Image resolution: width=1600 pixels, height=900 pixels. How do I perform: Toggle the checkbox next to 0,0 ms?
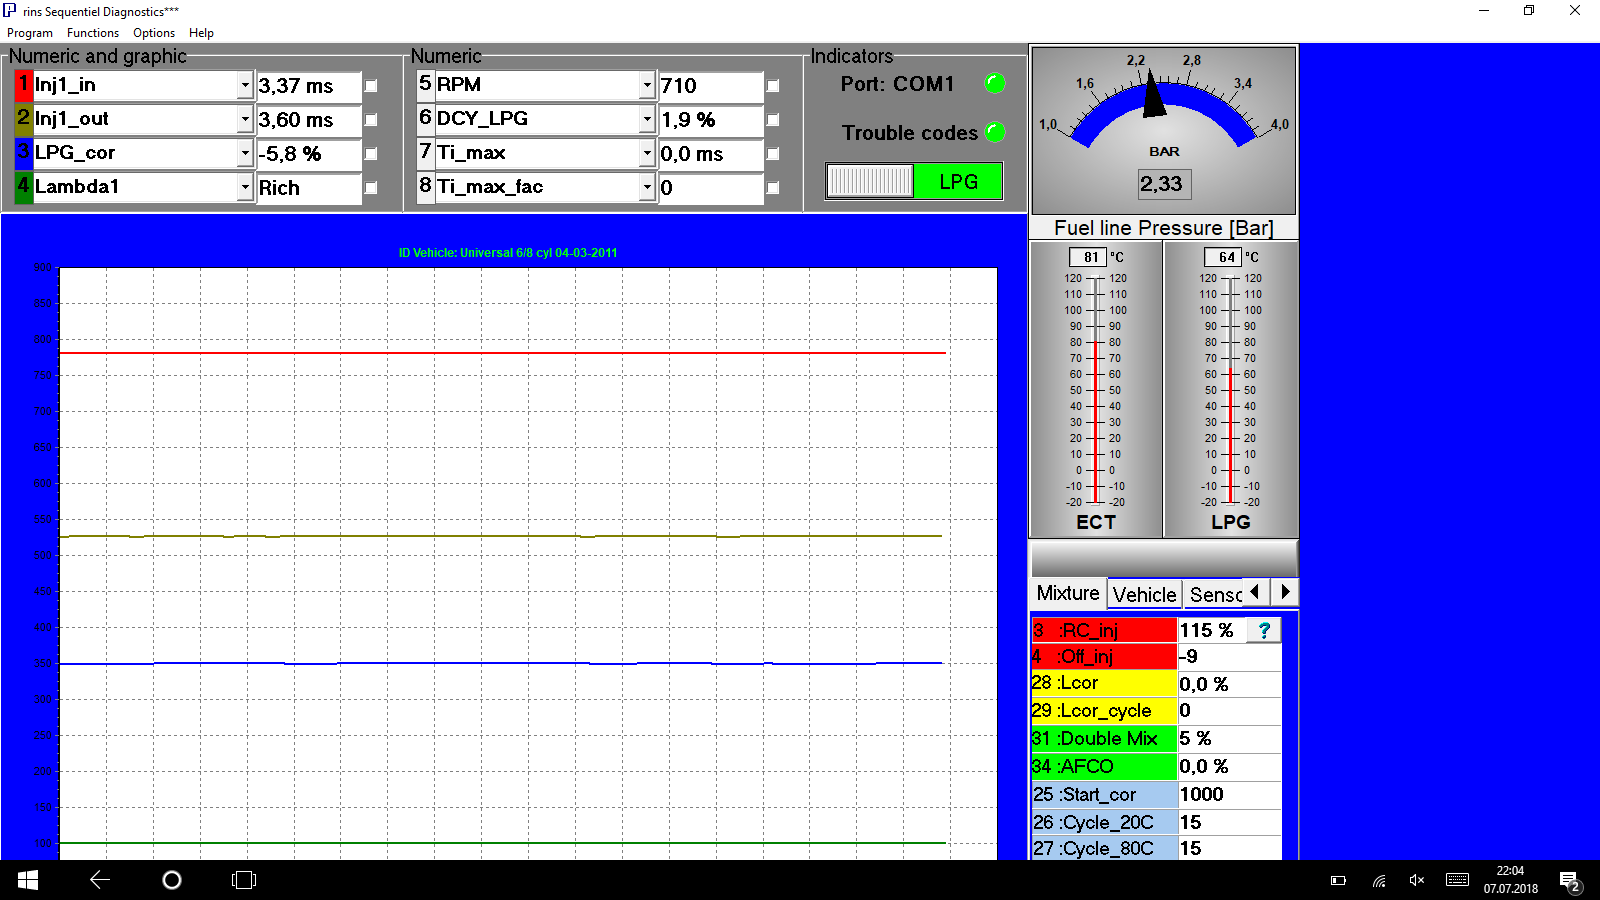click(773, 154)
